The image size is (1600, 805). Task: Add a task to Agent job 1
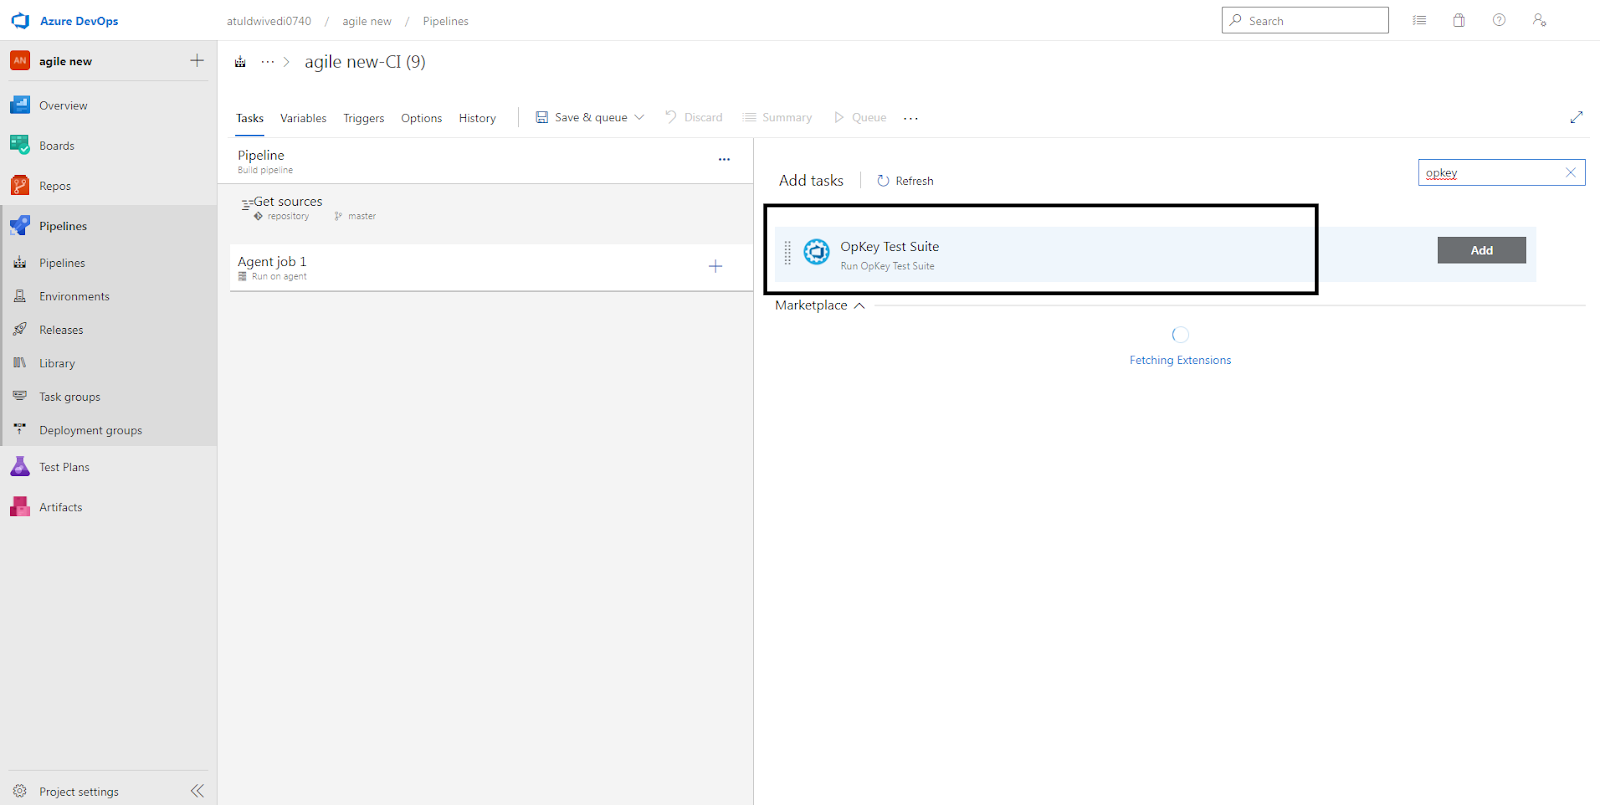click(x=715, y=266)
